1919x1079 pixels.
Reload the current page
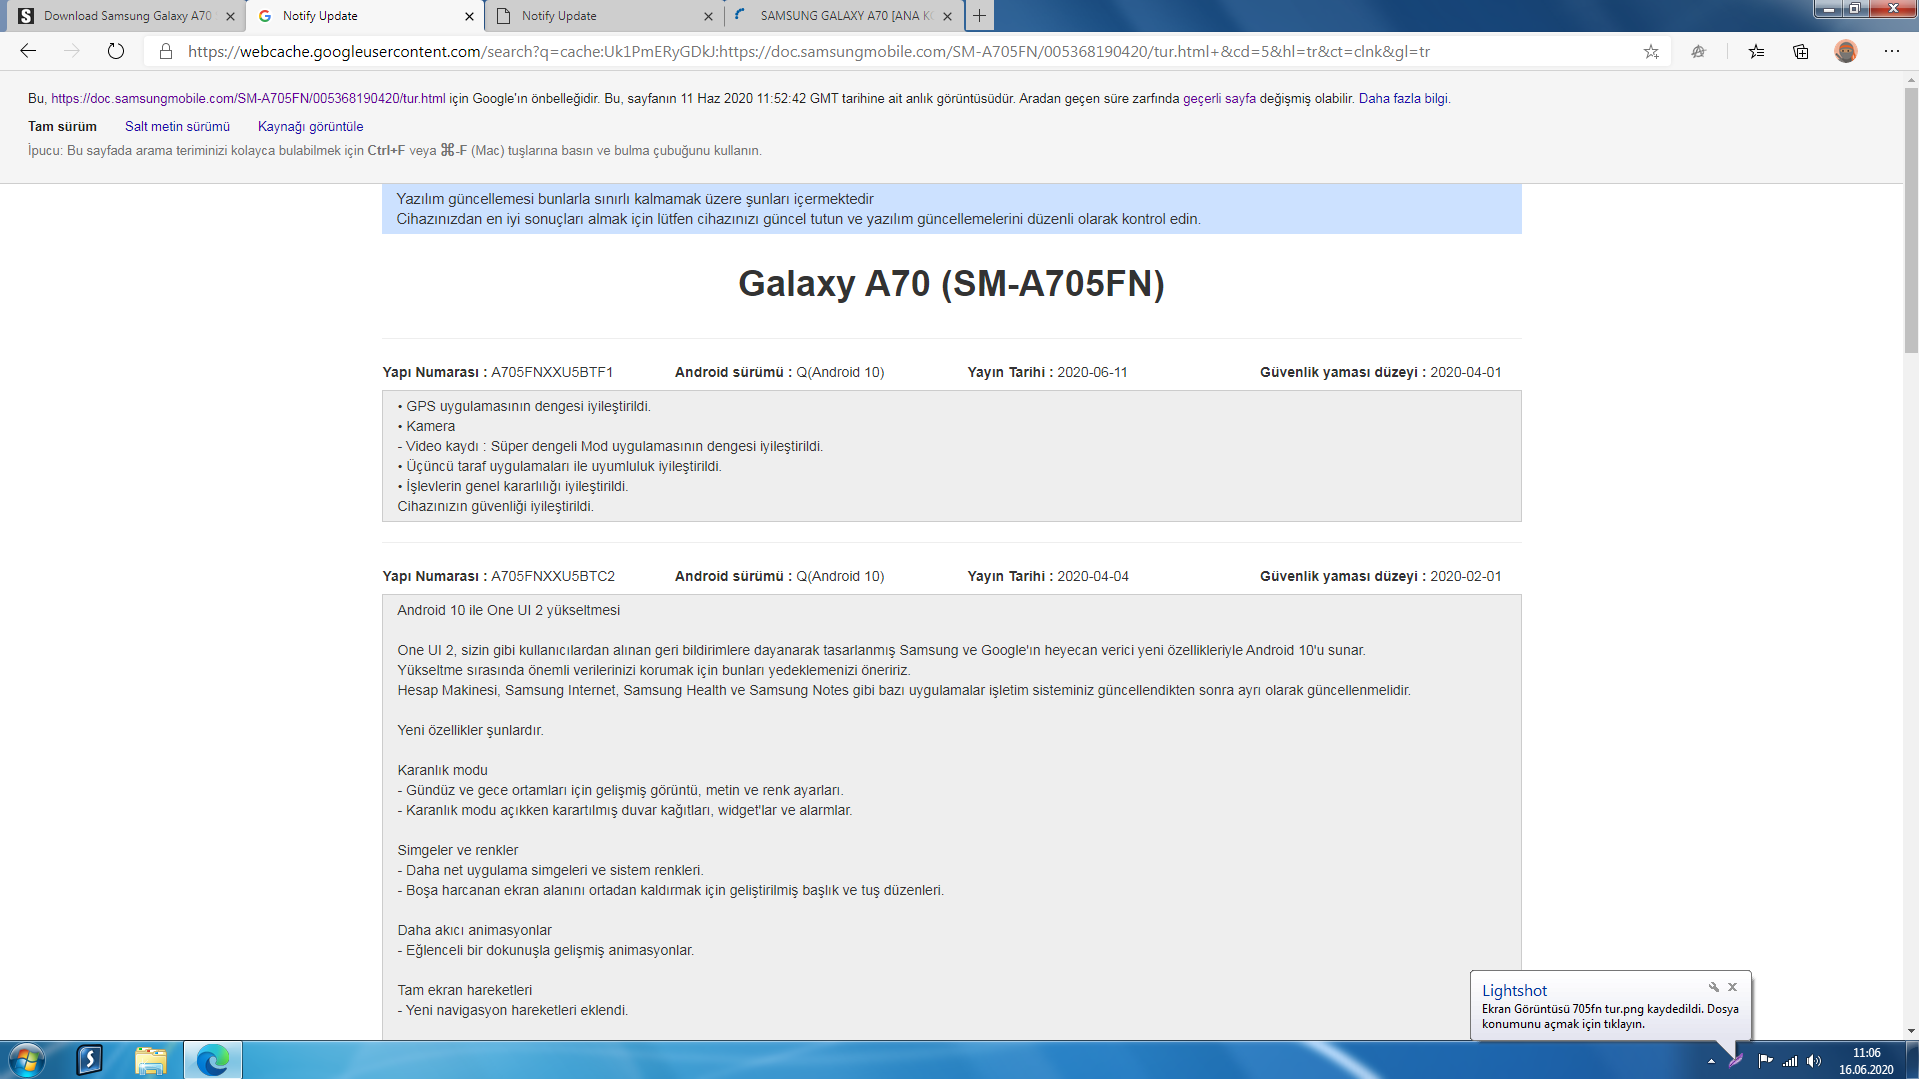tap(116, 51)
